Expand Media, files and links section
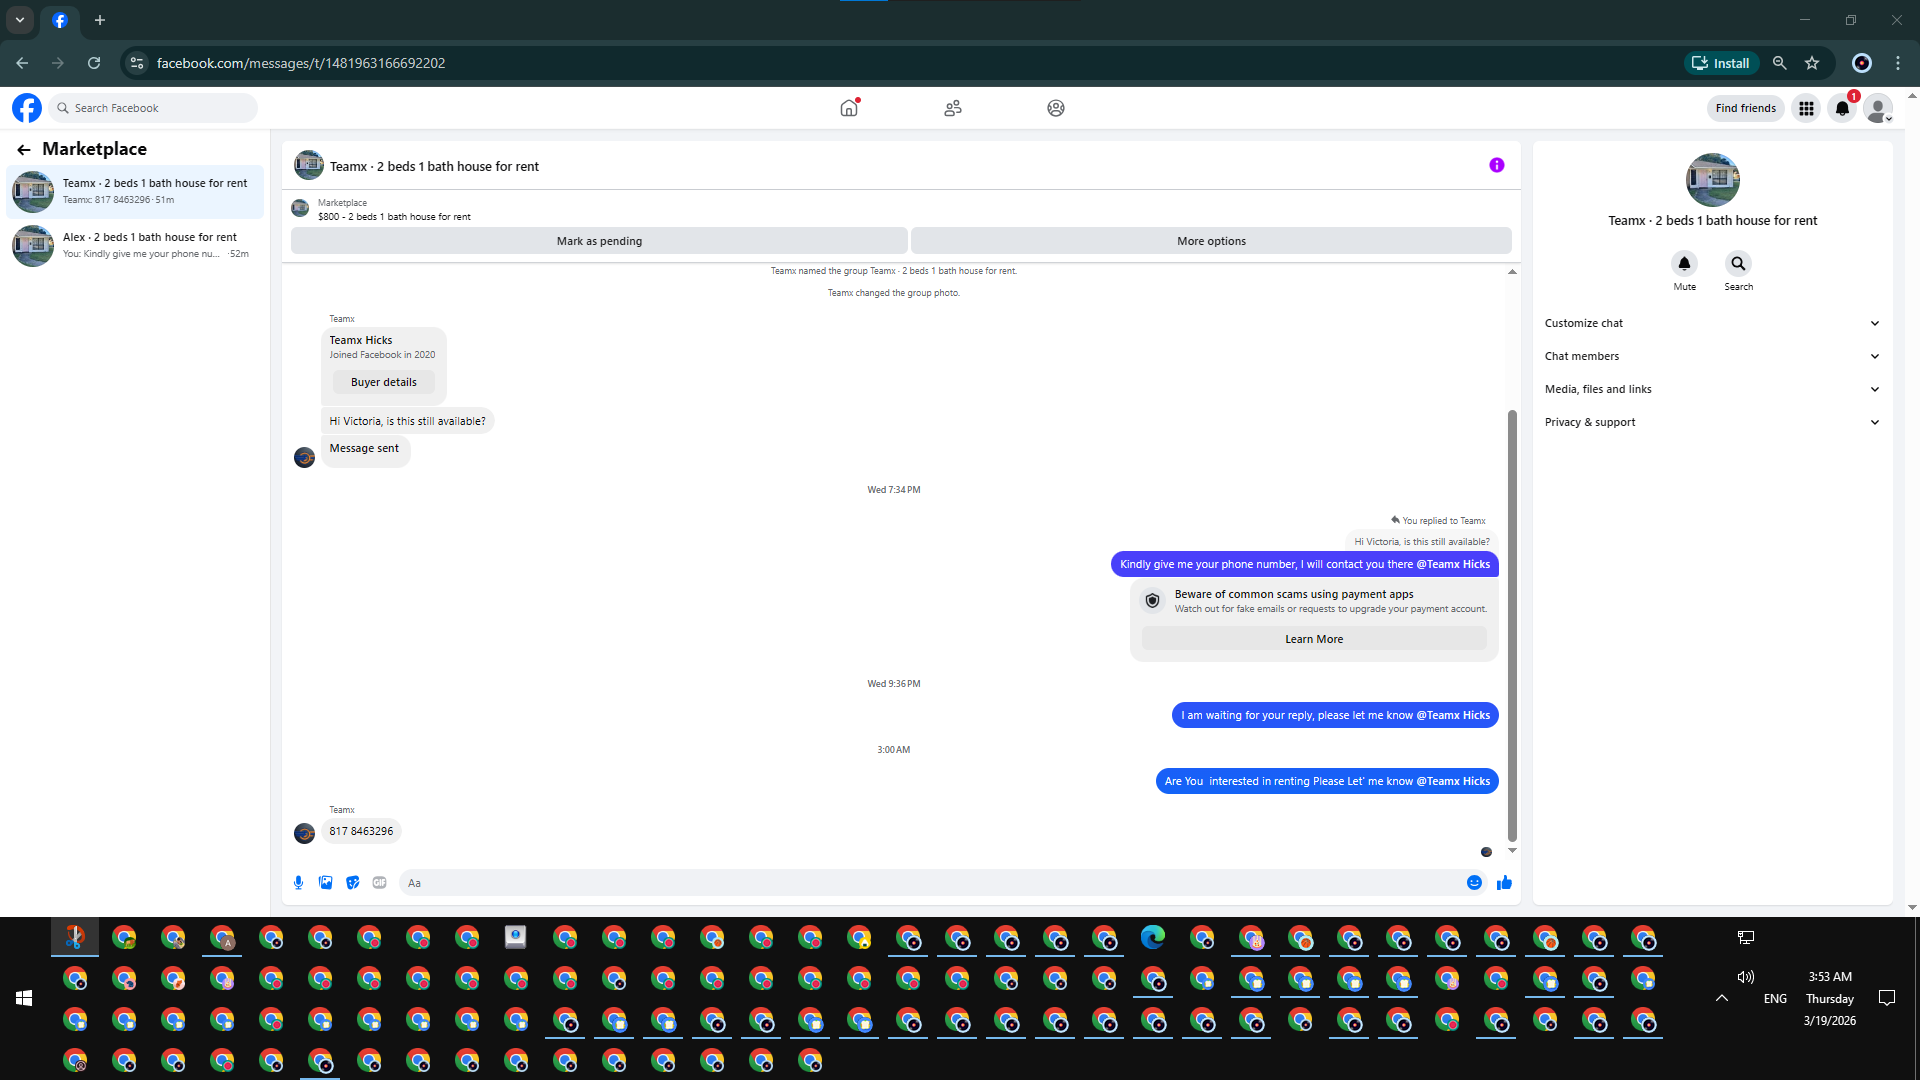 1712,389
